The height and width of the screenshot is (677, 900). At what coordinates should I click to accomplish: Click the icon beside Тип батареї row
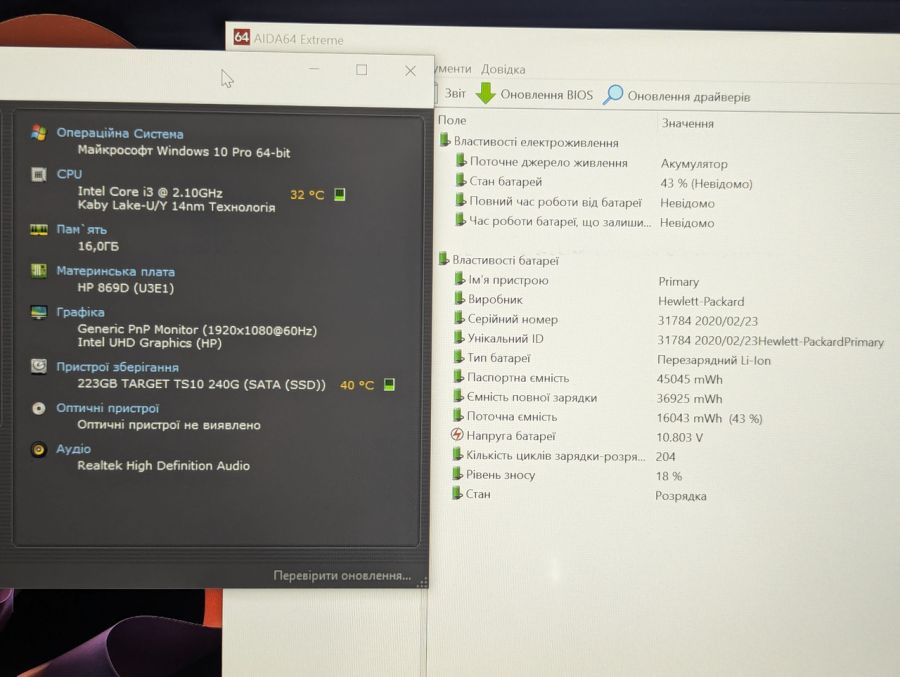(x=458, y=357)
